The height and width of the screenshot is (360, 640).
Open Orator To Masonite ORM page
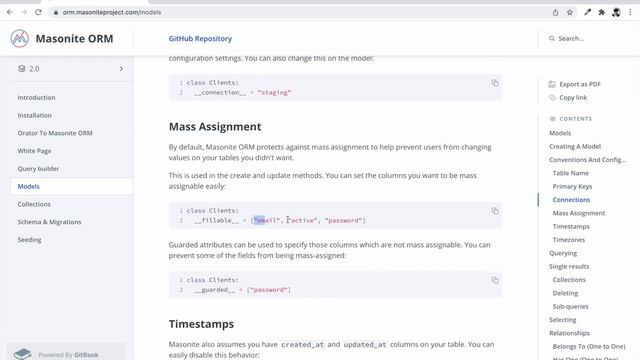point(55,133)
